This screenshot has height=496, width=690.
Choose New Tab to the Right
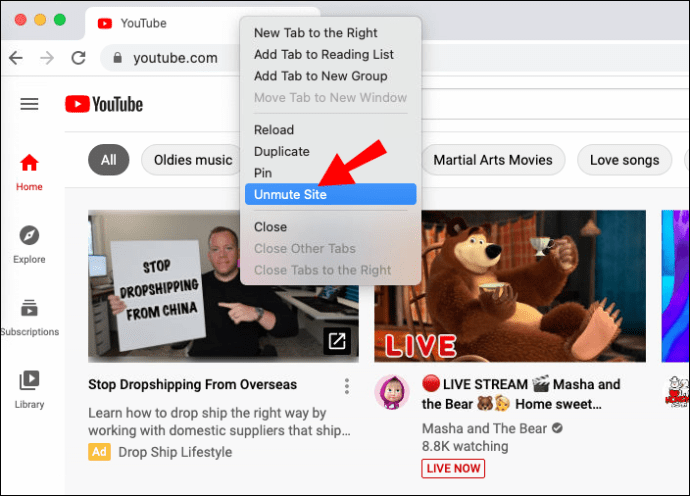pyautogui.click(x=330, y=33)
